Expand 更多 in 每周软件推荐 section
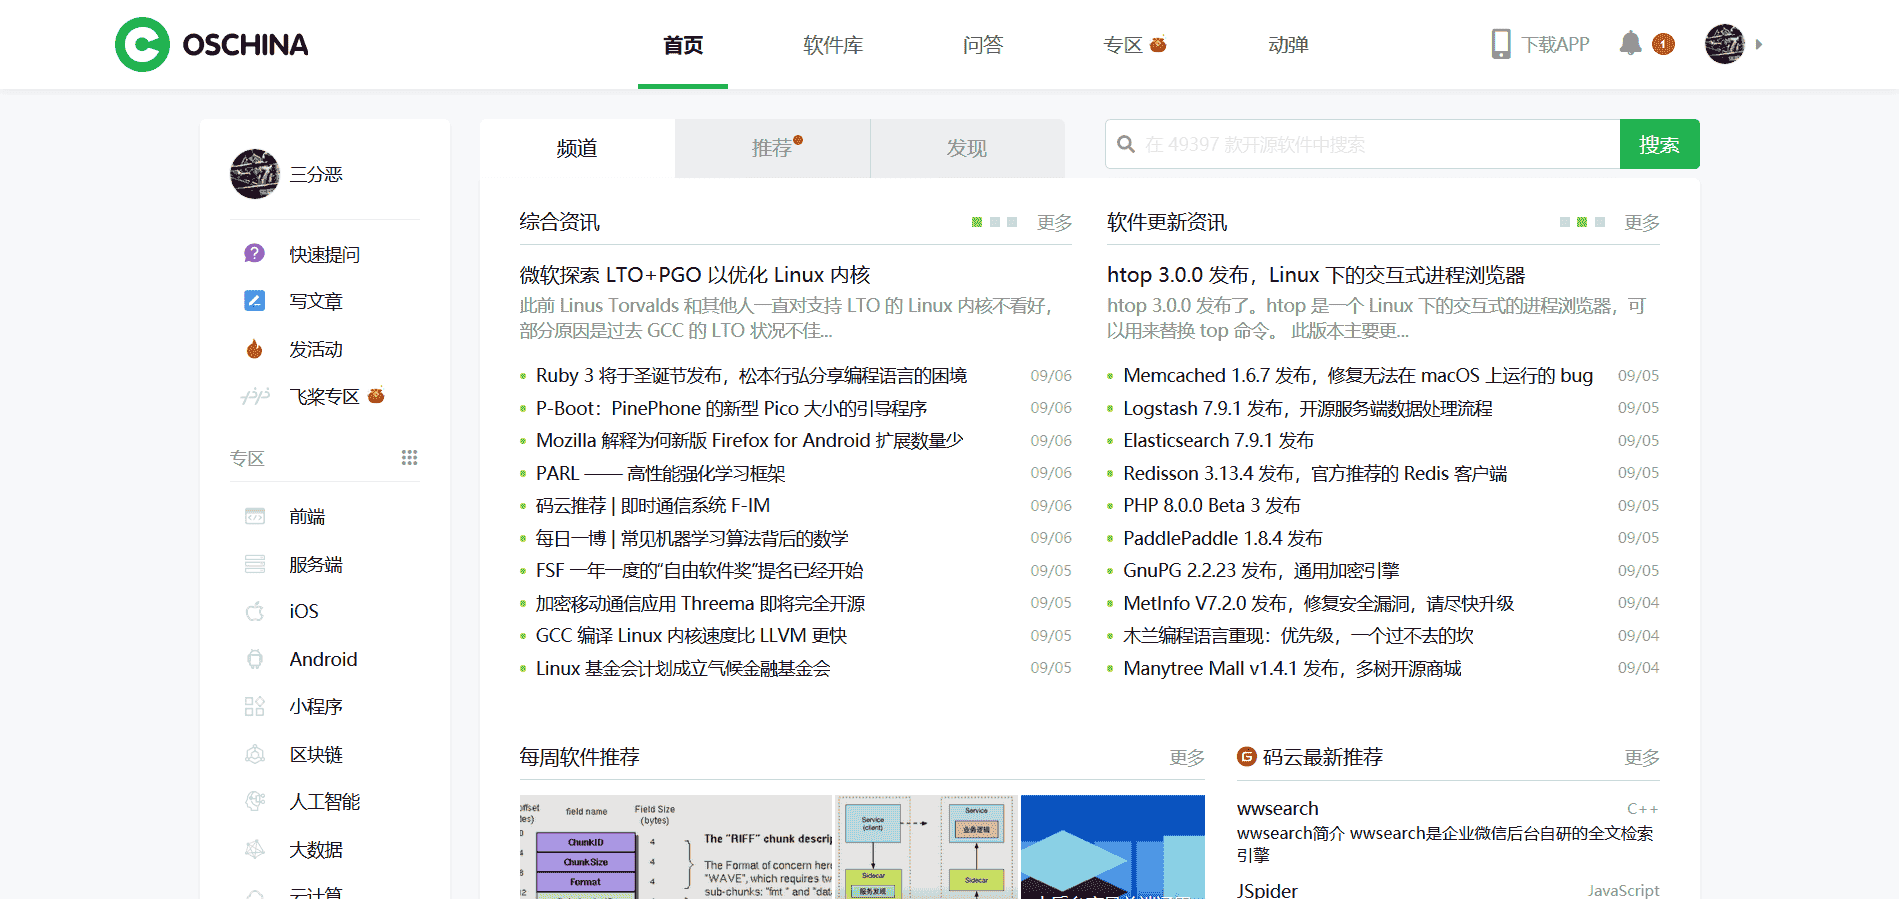 1187,758
